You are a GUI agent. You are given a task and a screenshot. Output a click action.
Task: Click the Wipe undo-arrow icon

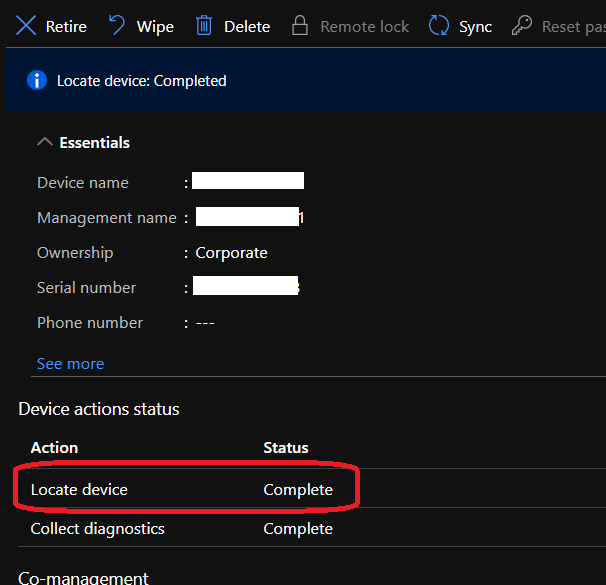117,26
